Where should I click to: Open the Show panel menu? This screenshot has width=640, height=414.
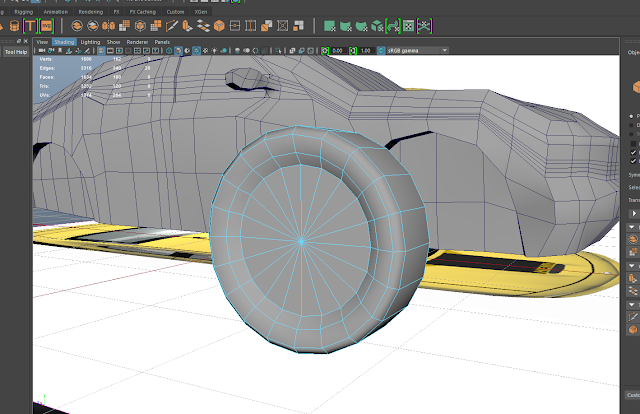[x=113, y=42]
